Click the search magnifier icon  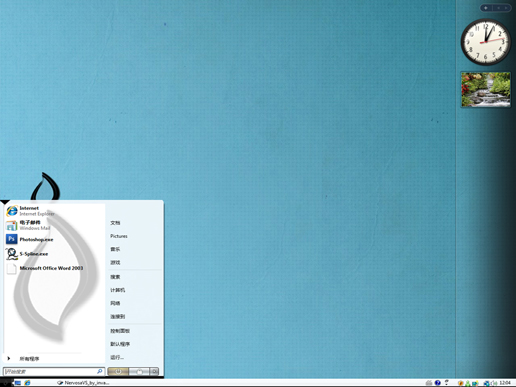(99, 371)
